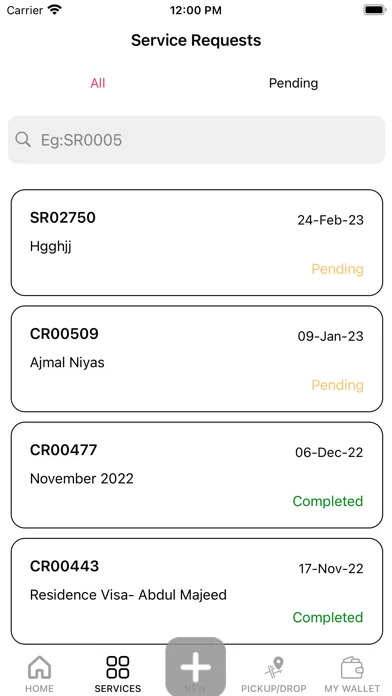Tap the Home icon in bottom bar
The image size is (392, 696).
(39, 667)
